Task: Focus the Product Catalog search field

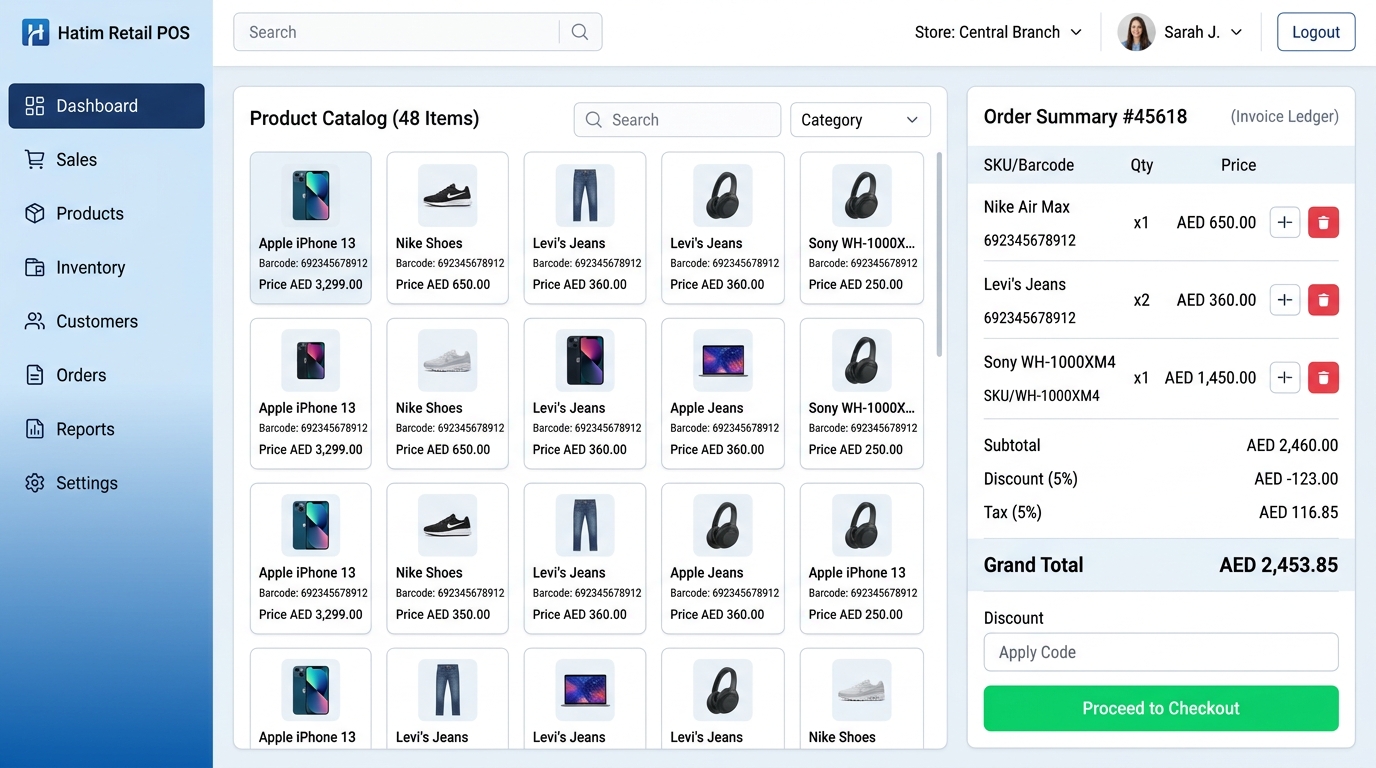Action: (677, 120)
